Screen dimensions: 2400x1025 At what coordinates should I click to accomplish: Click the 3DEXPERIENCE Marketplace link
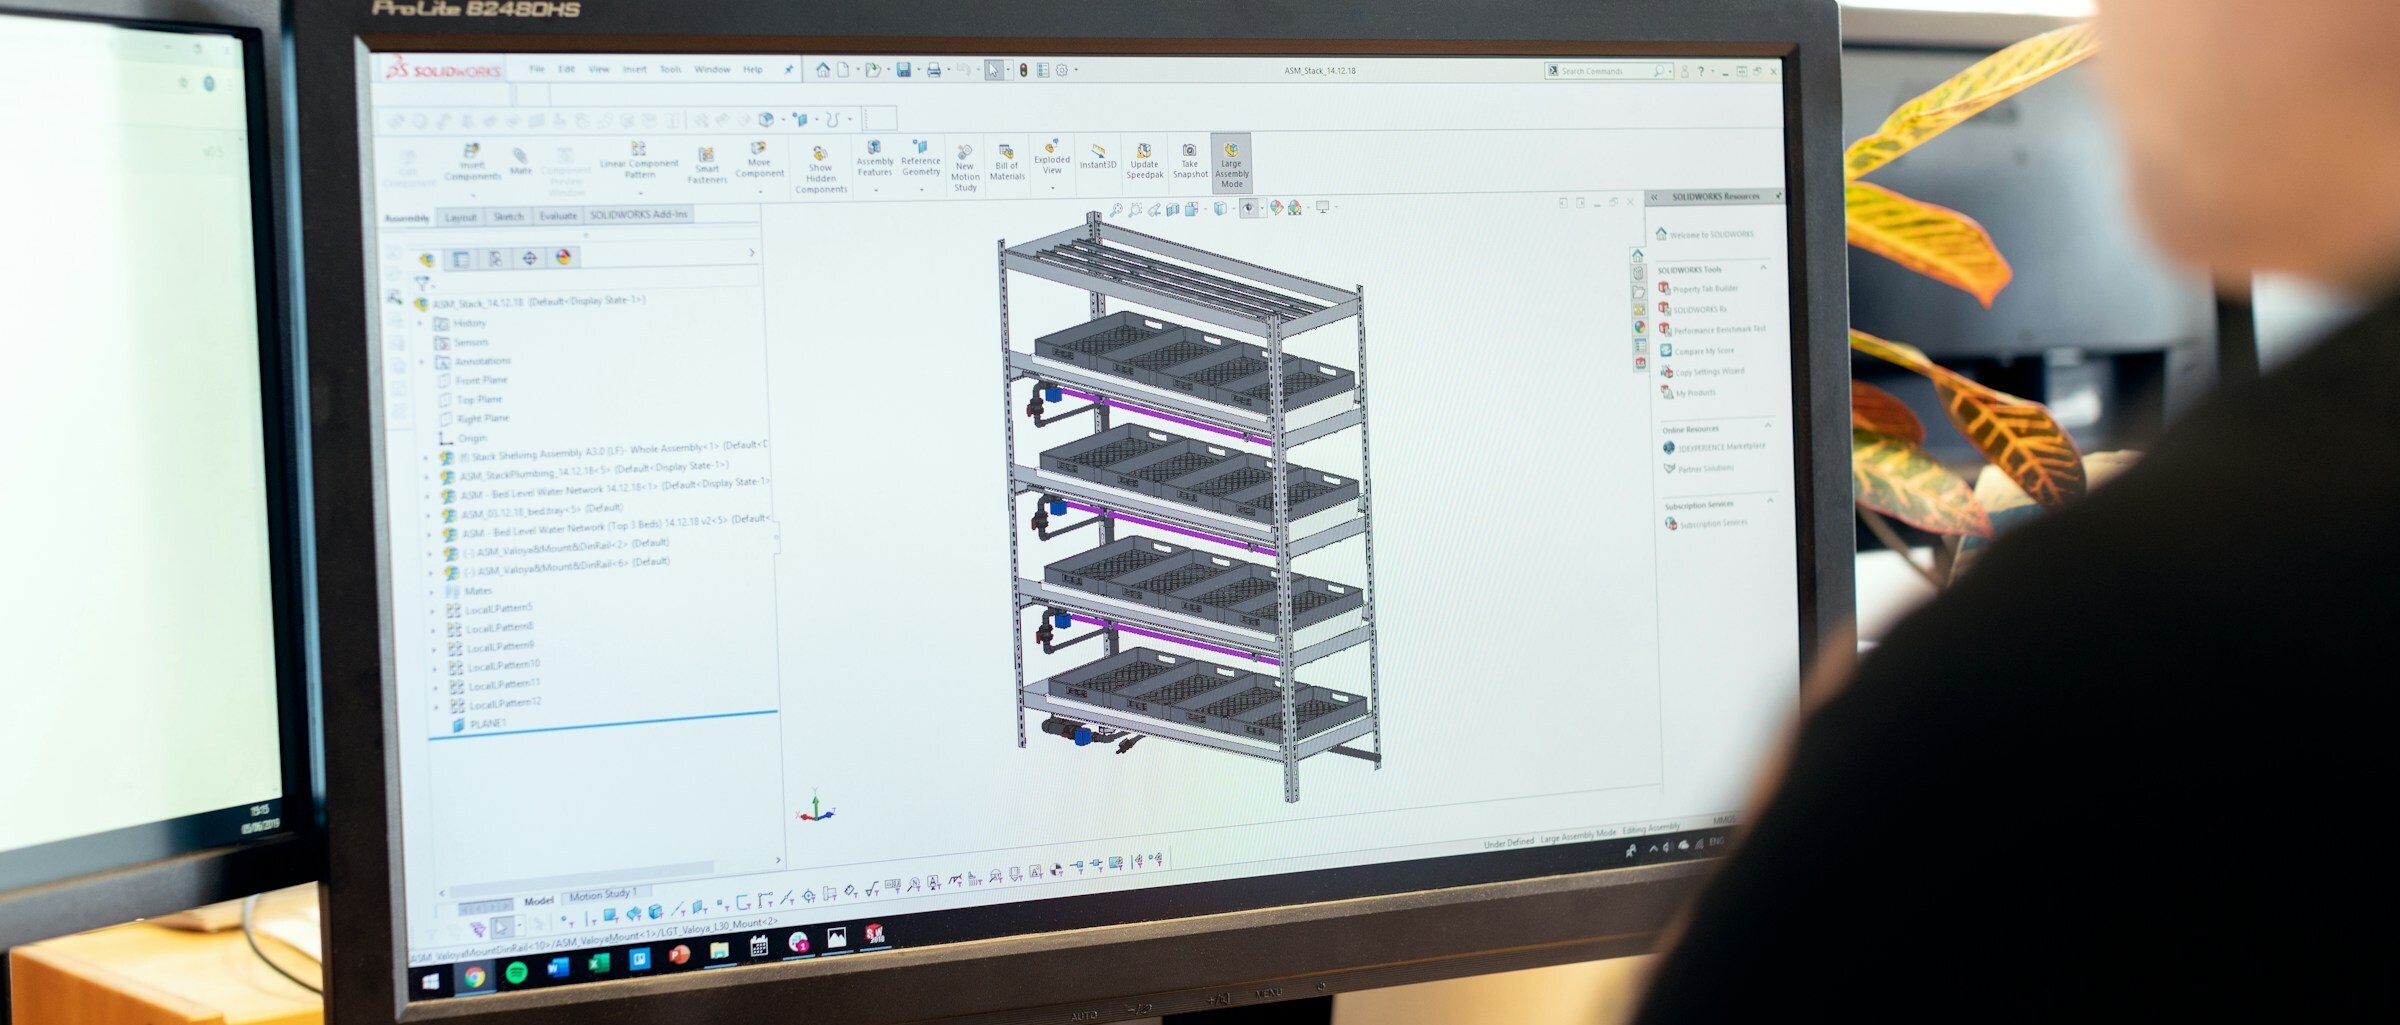(x=1714, y=447)
